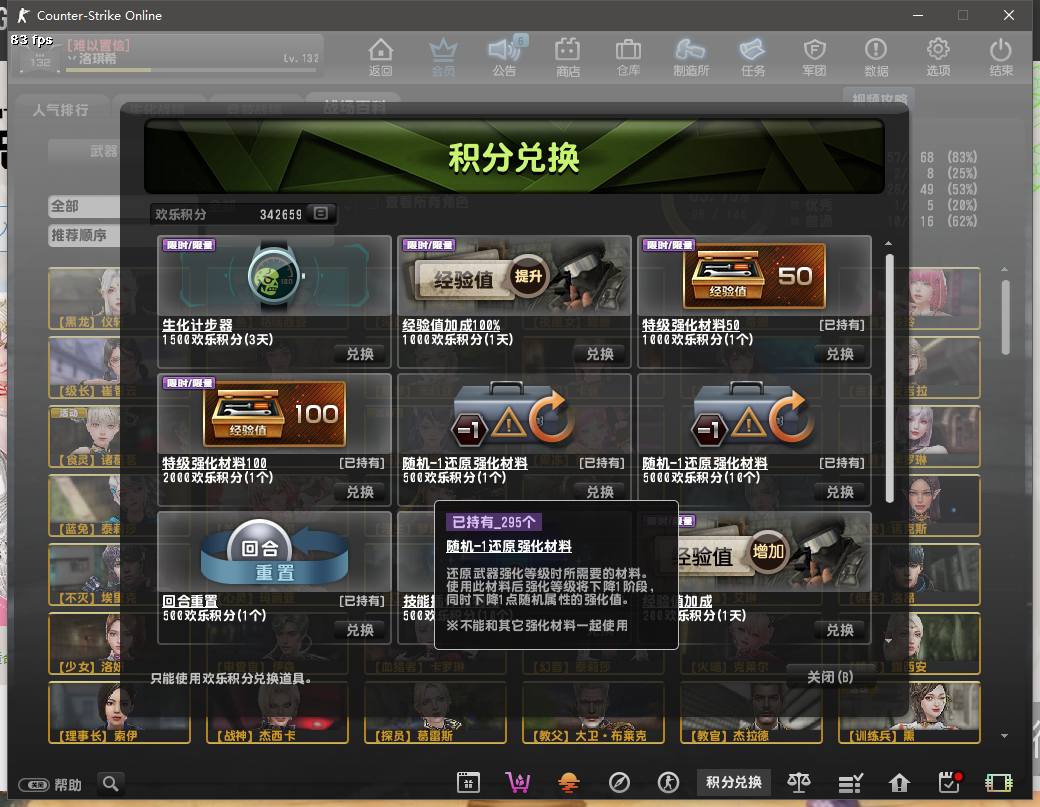This screenshot has width=1040, height=807.
Task: Click the points history icon beside 342659
Action: (321, 214)
